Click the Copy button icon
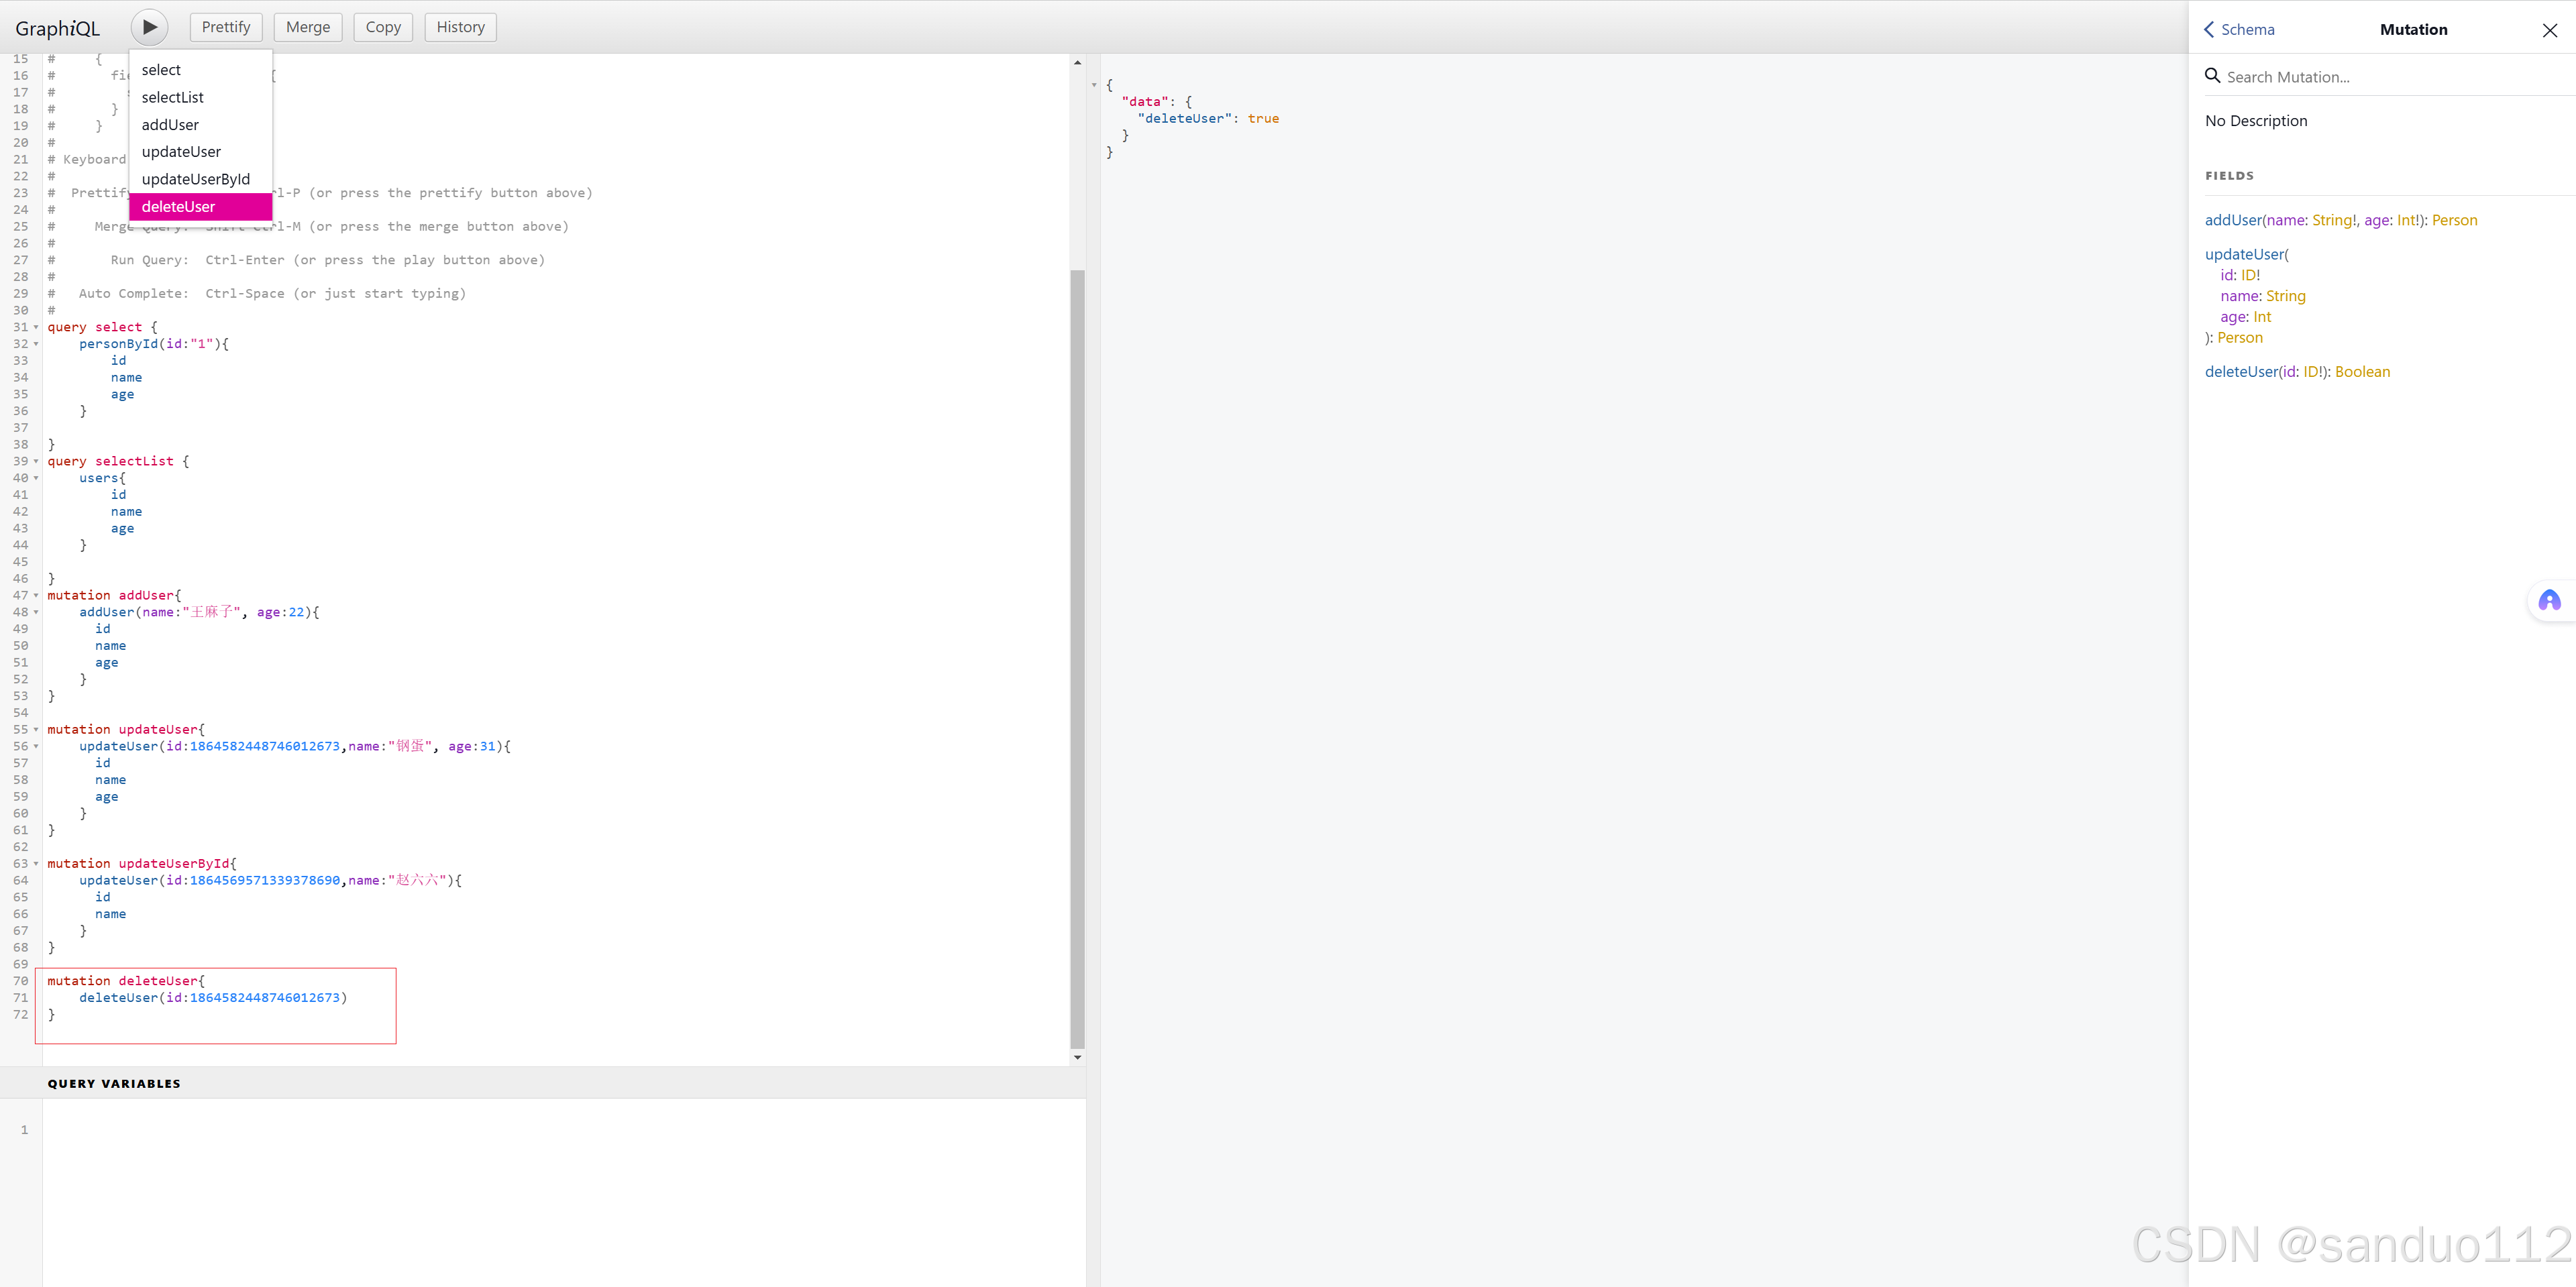This screenshot has height=1287, width=2576. 380,26
